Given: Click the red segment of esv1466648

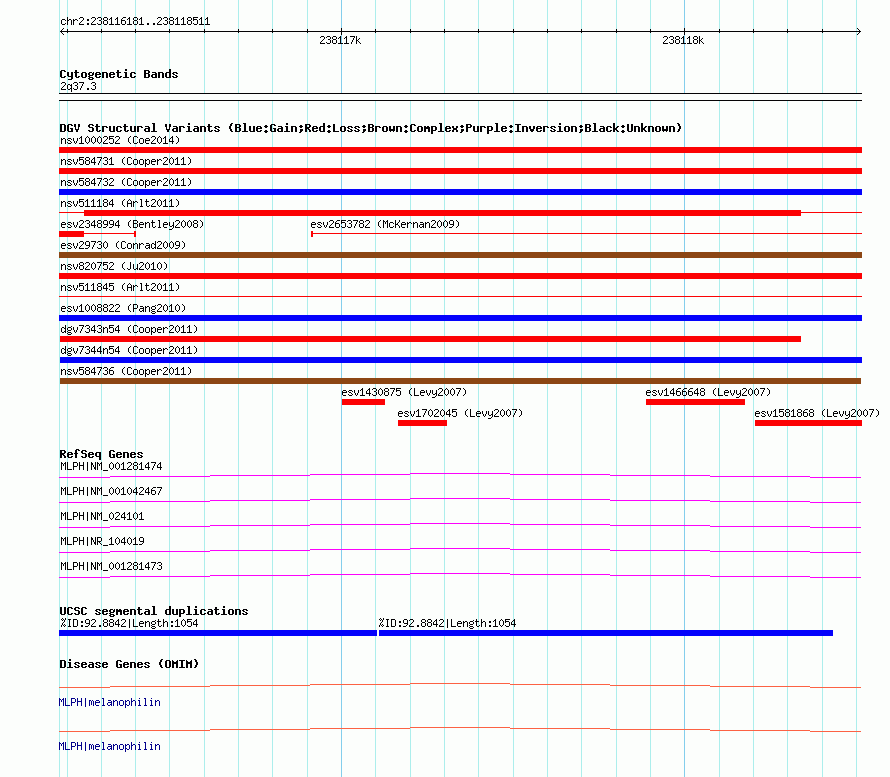Looking at the screenshot, I should tap(695, 402).
